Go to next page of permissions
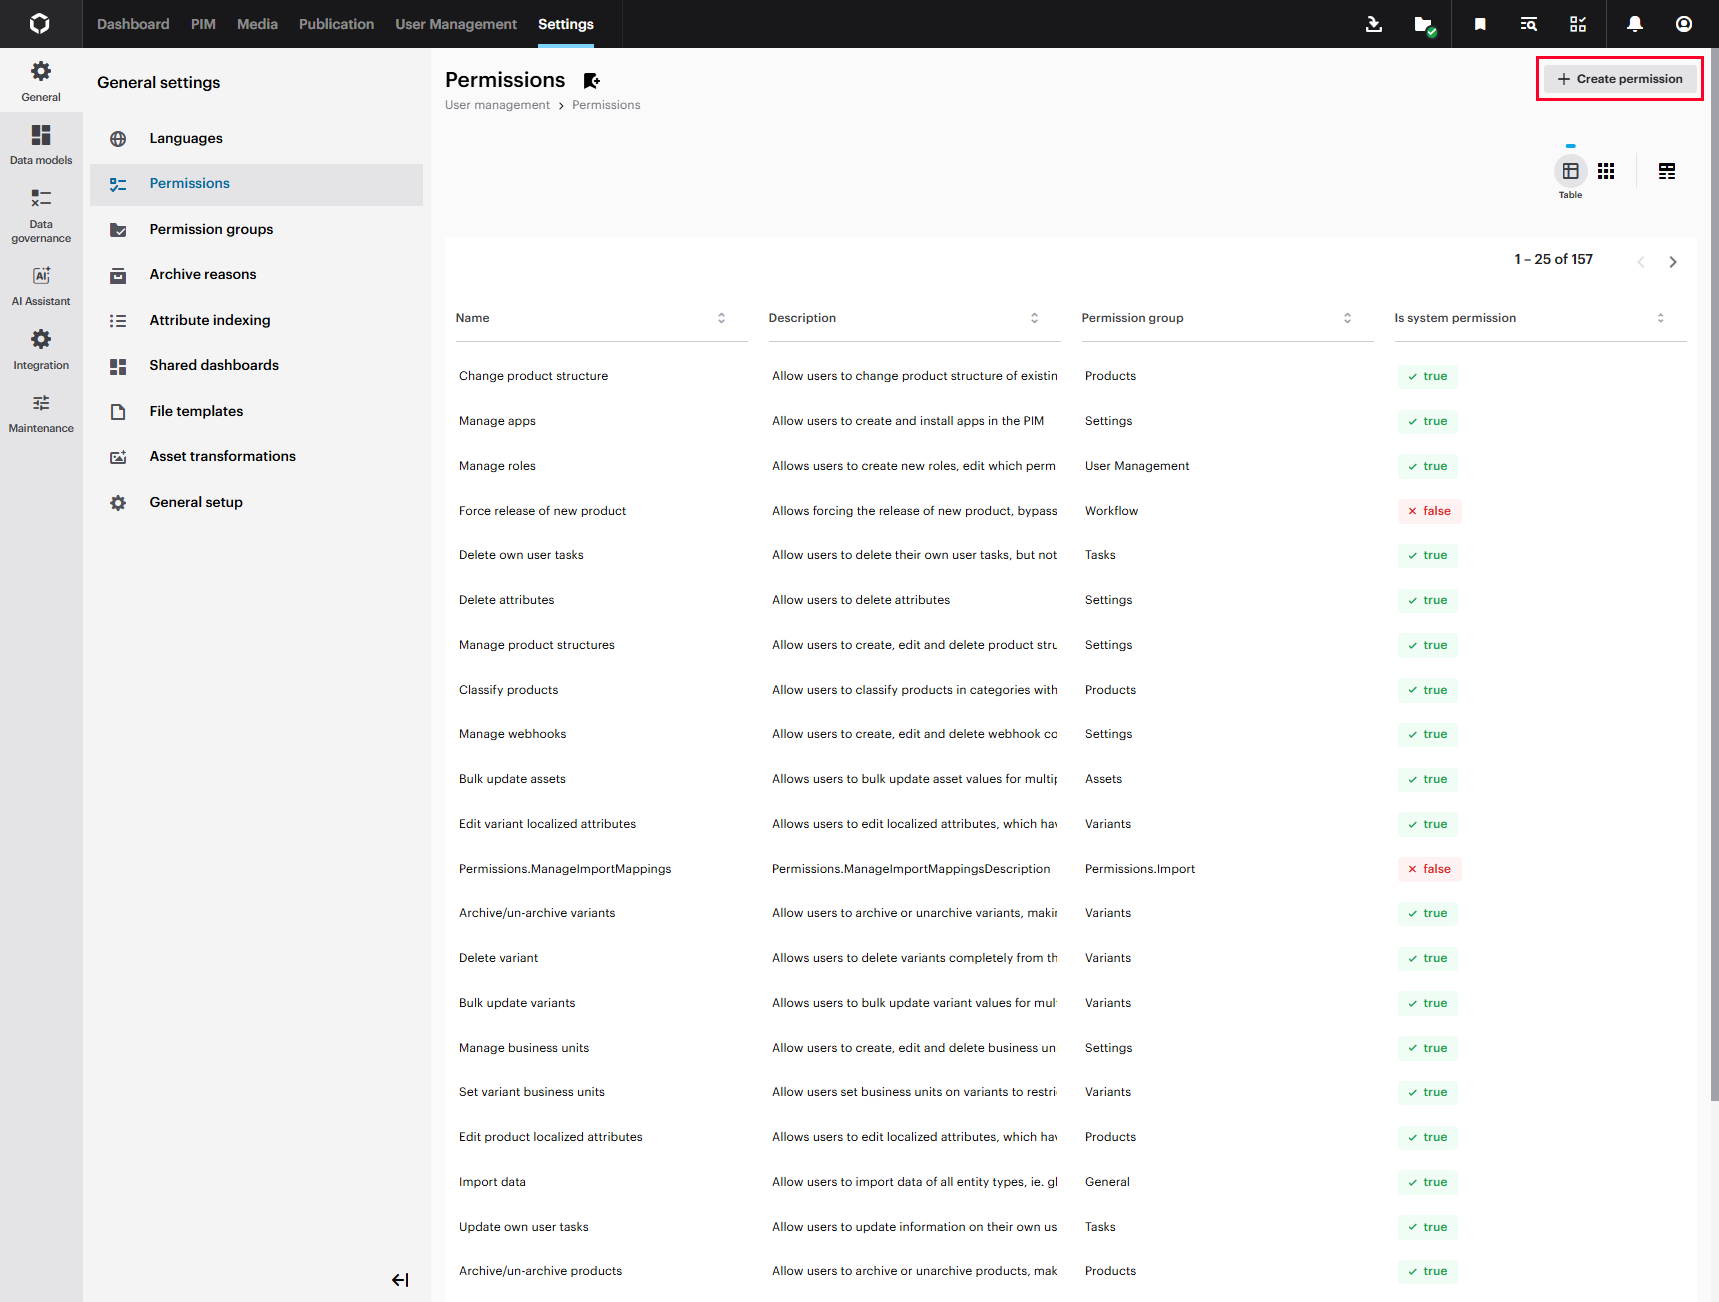Viewport: 1719px width, 1302px height. tap(1673, 262)
